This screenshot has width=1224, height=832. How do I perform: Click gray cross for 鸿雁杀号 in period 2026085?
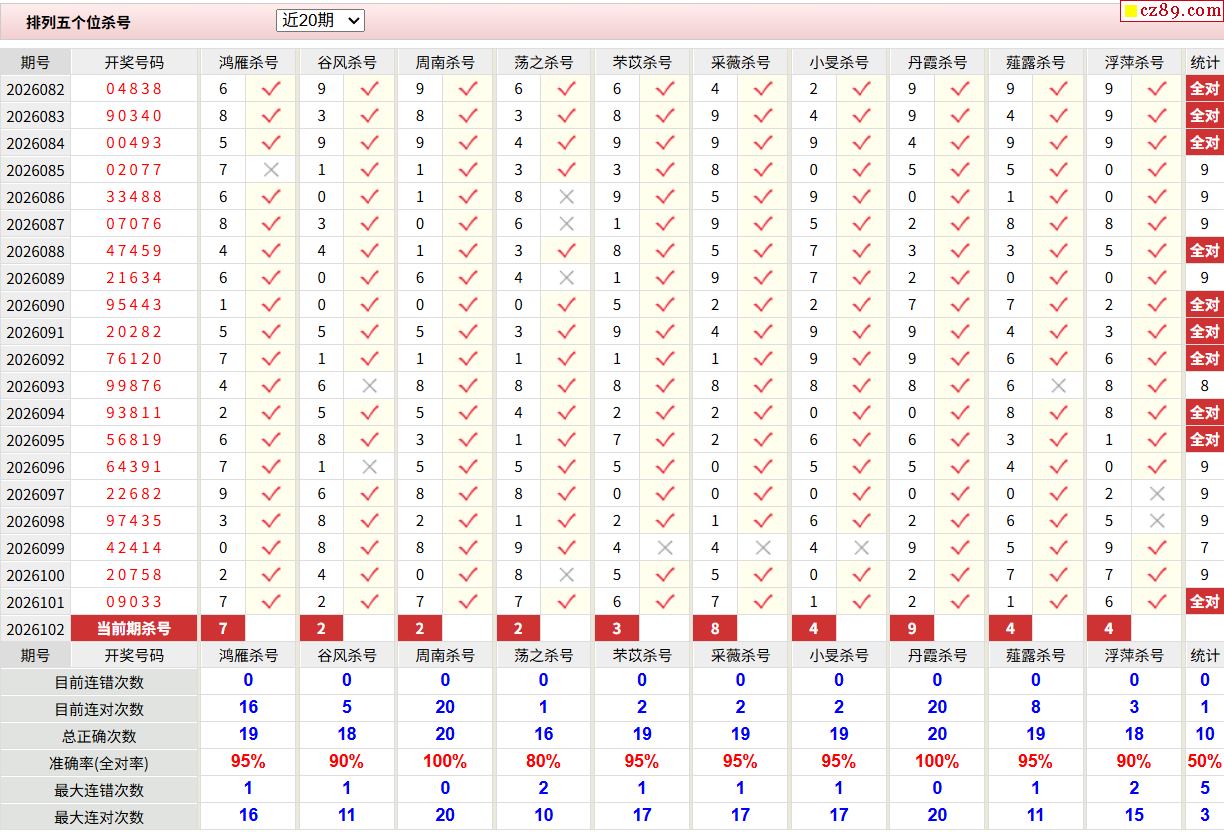coord(271,170)
